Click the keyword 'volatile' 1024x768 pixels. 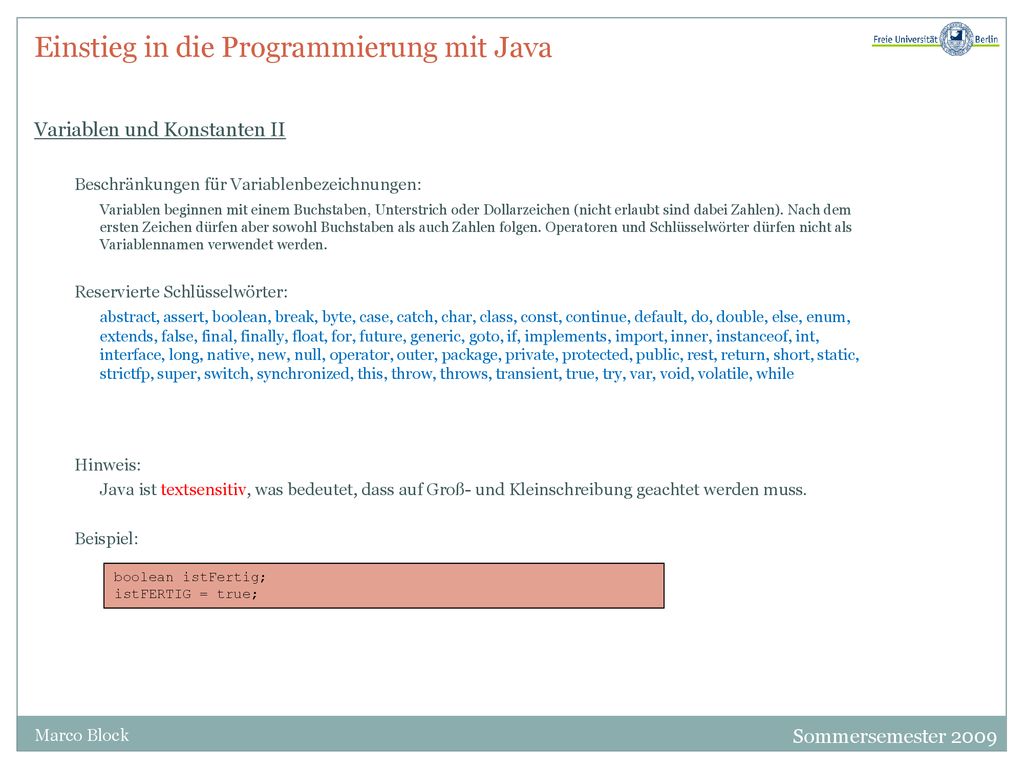pyautogui.click(x=722, y=374)
